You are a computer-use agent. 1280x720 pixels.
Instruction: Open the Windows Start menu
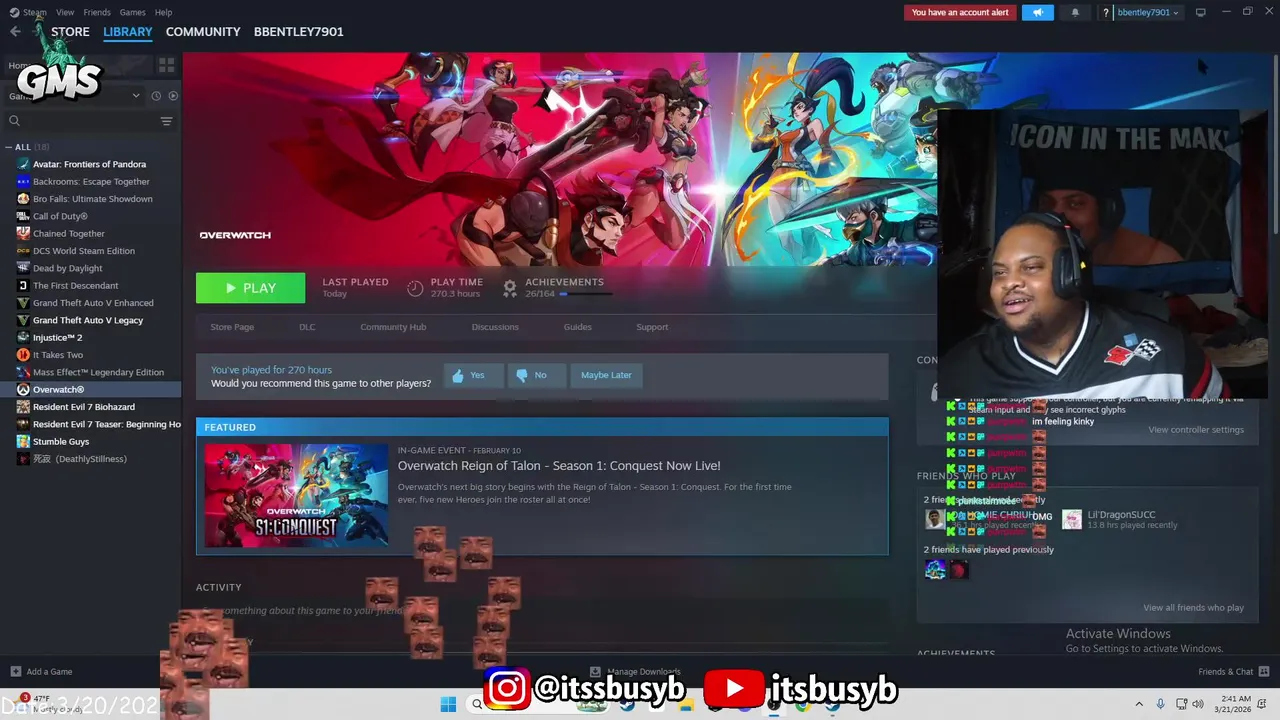(x=448, y=704)
